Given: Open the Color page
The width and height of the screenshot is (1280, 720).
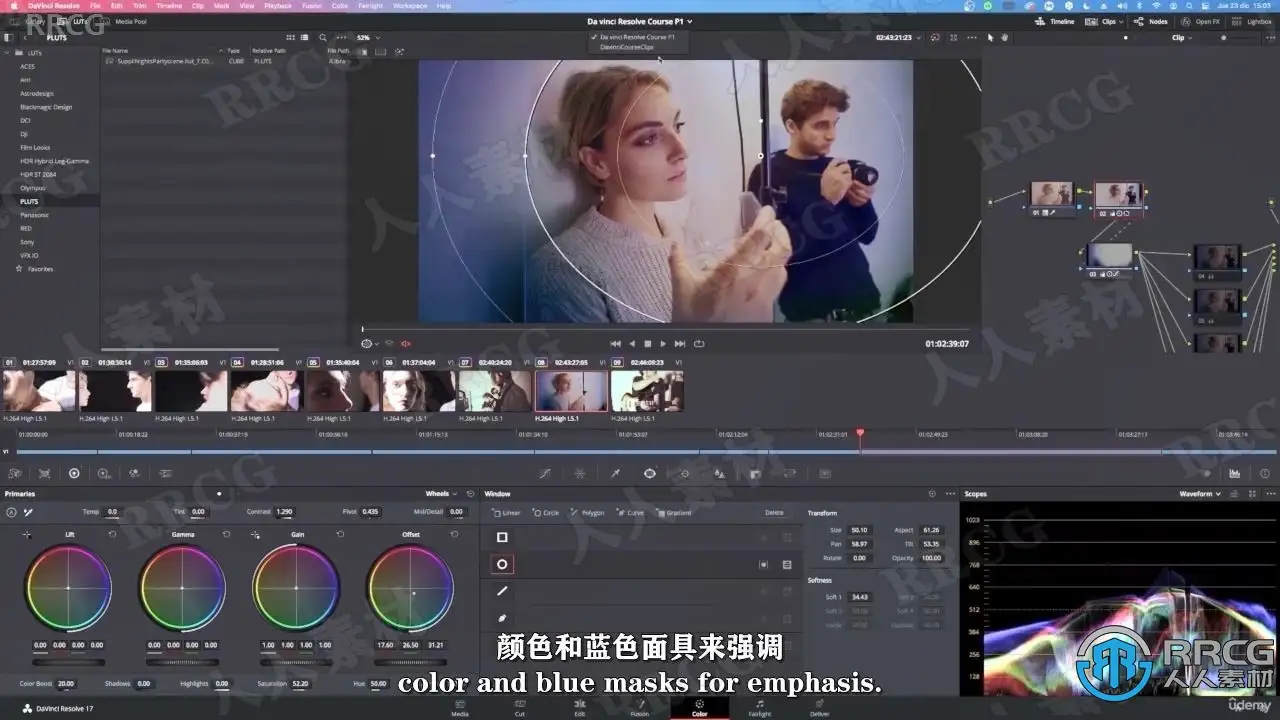Looking at the screenshot, I should point(699,708).
